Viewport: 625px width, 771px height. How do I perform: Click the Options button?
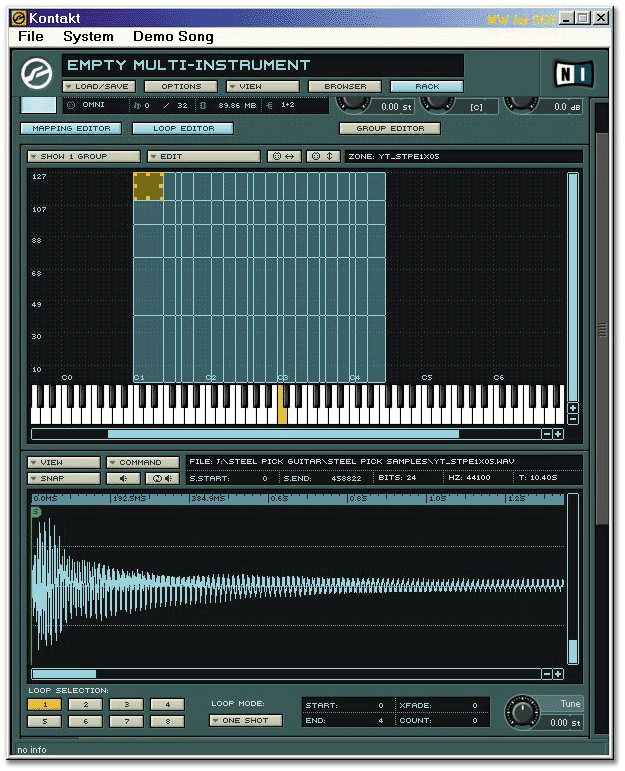(181, 86)
